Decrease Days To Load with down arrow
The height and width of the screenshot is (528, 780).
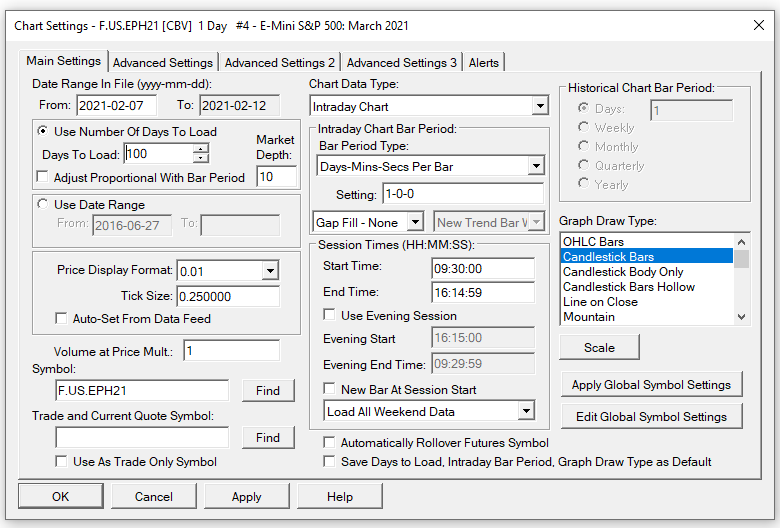(200, 158)
